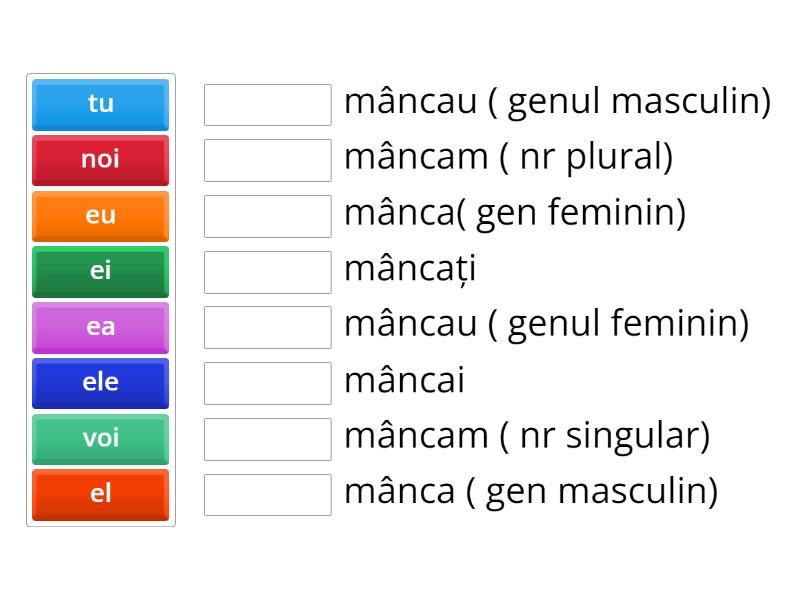The image size is (800, 600).
Task: Click the answer box beside "mâncau ( genul feminin)"
Action: [266, 326]
